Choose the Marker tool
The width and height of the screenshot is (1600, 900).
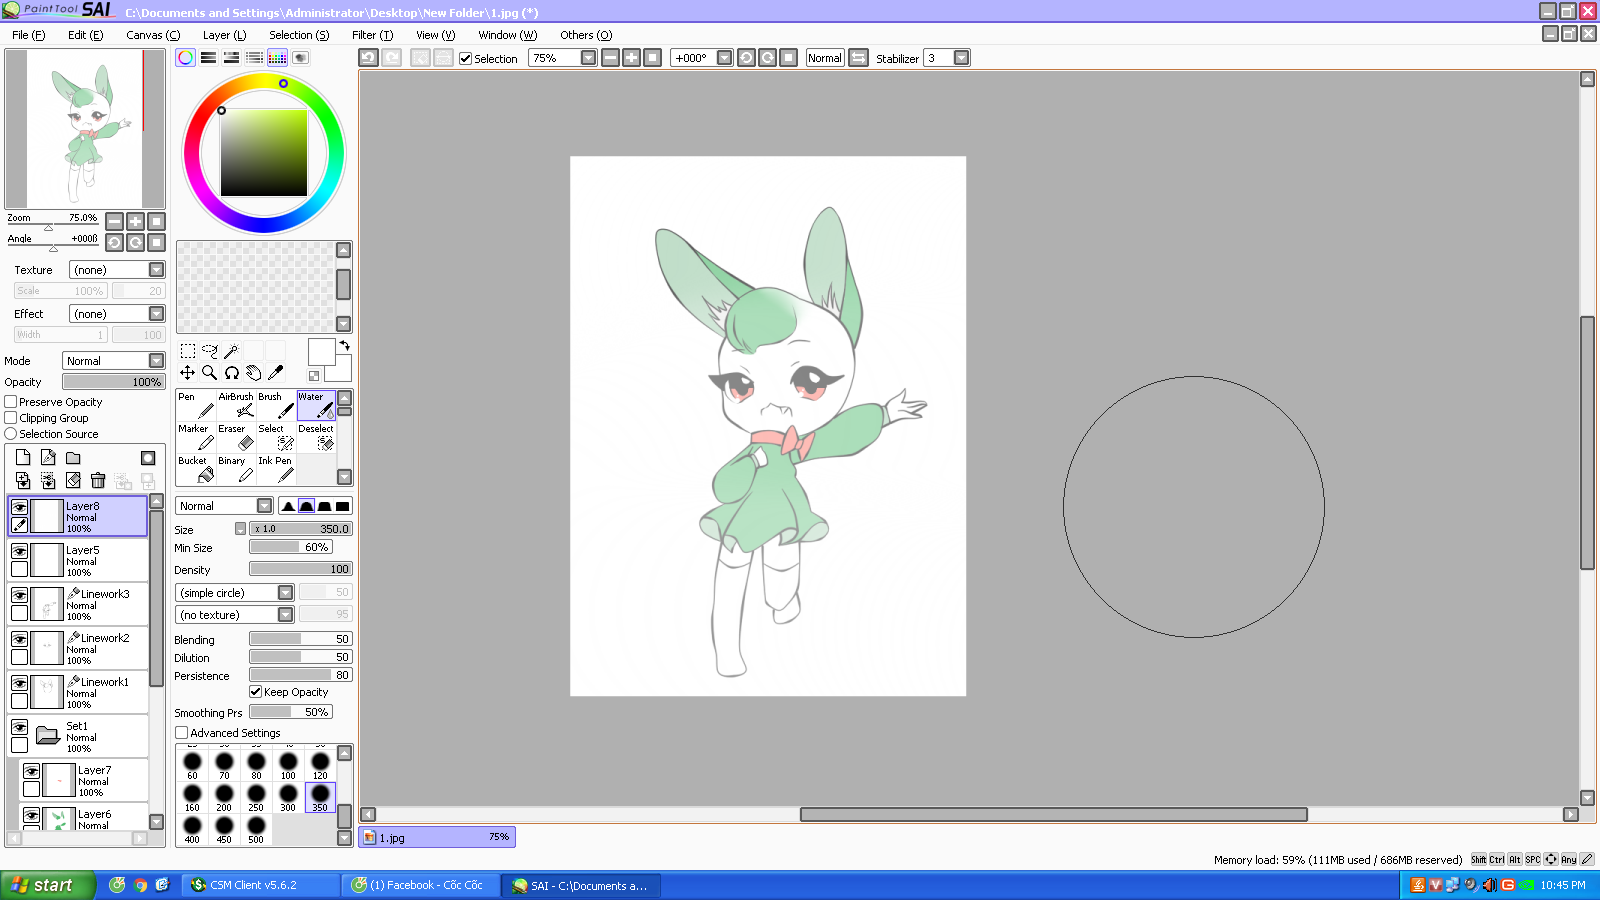(195, 437)
